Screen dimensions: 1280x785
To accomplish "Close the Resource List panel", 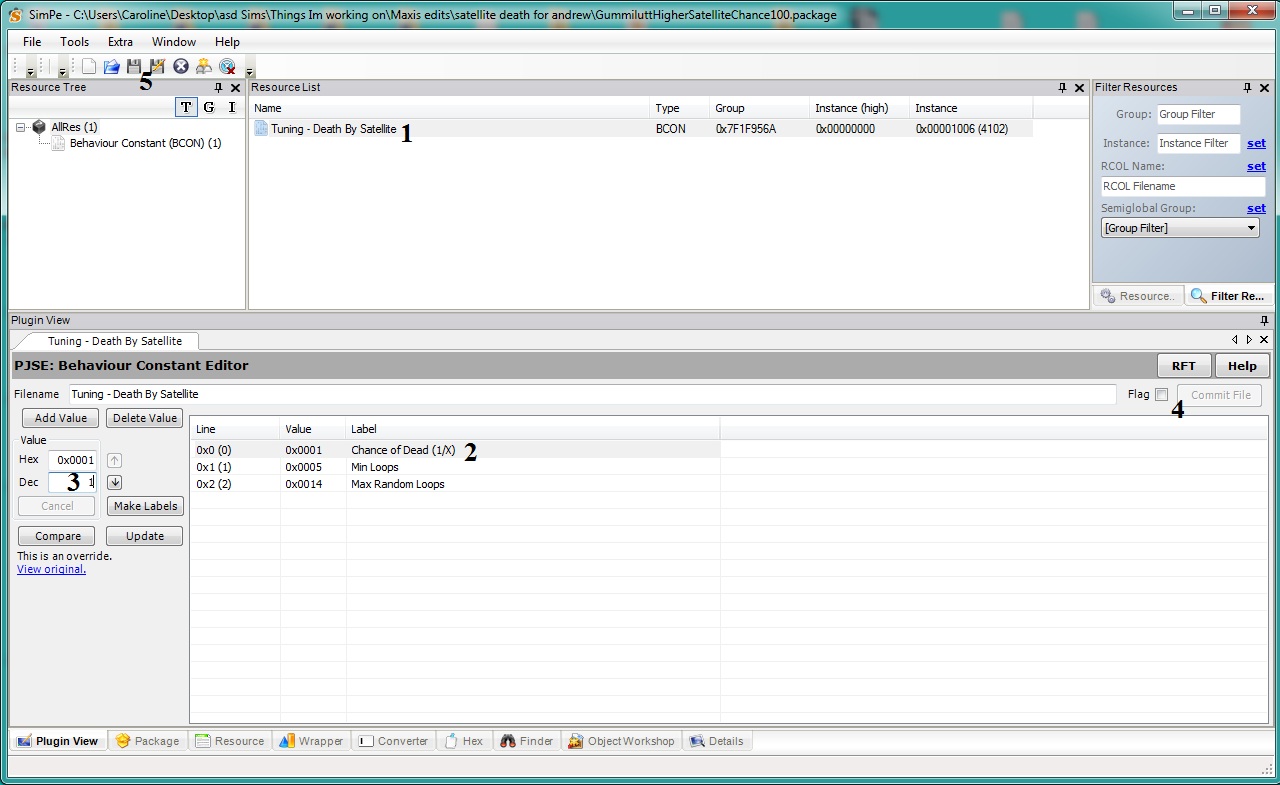I will pos(1080,88).
